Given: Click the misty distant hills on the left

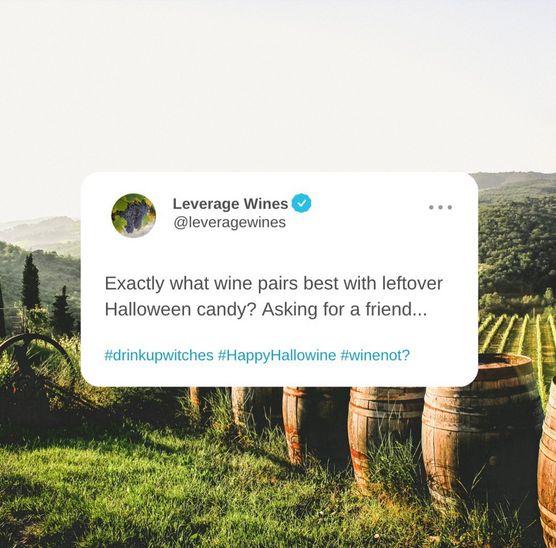Looking at the screenshot, I should tap(41, 232).
